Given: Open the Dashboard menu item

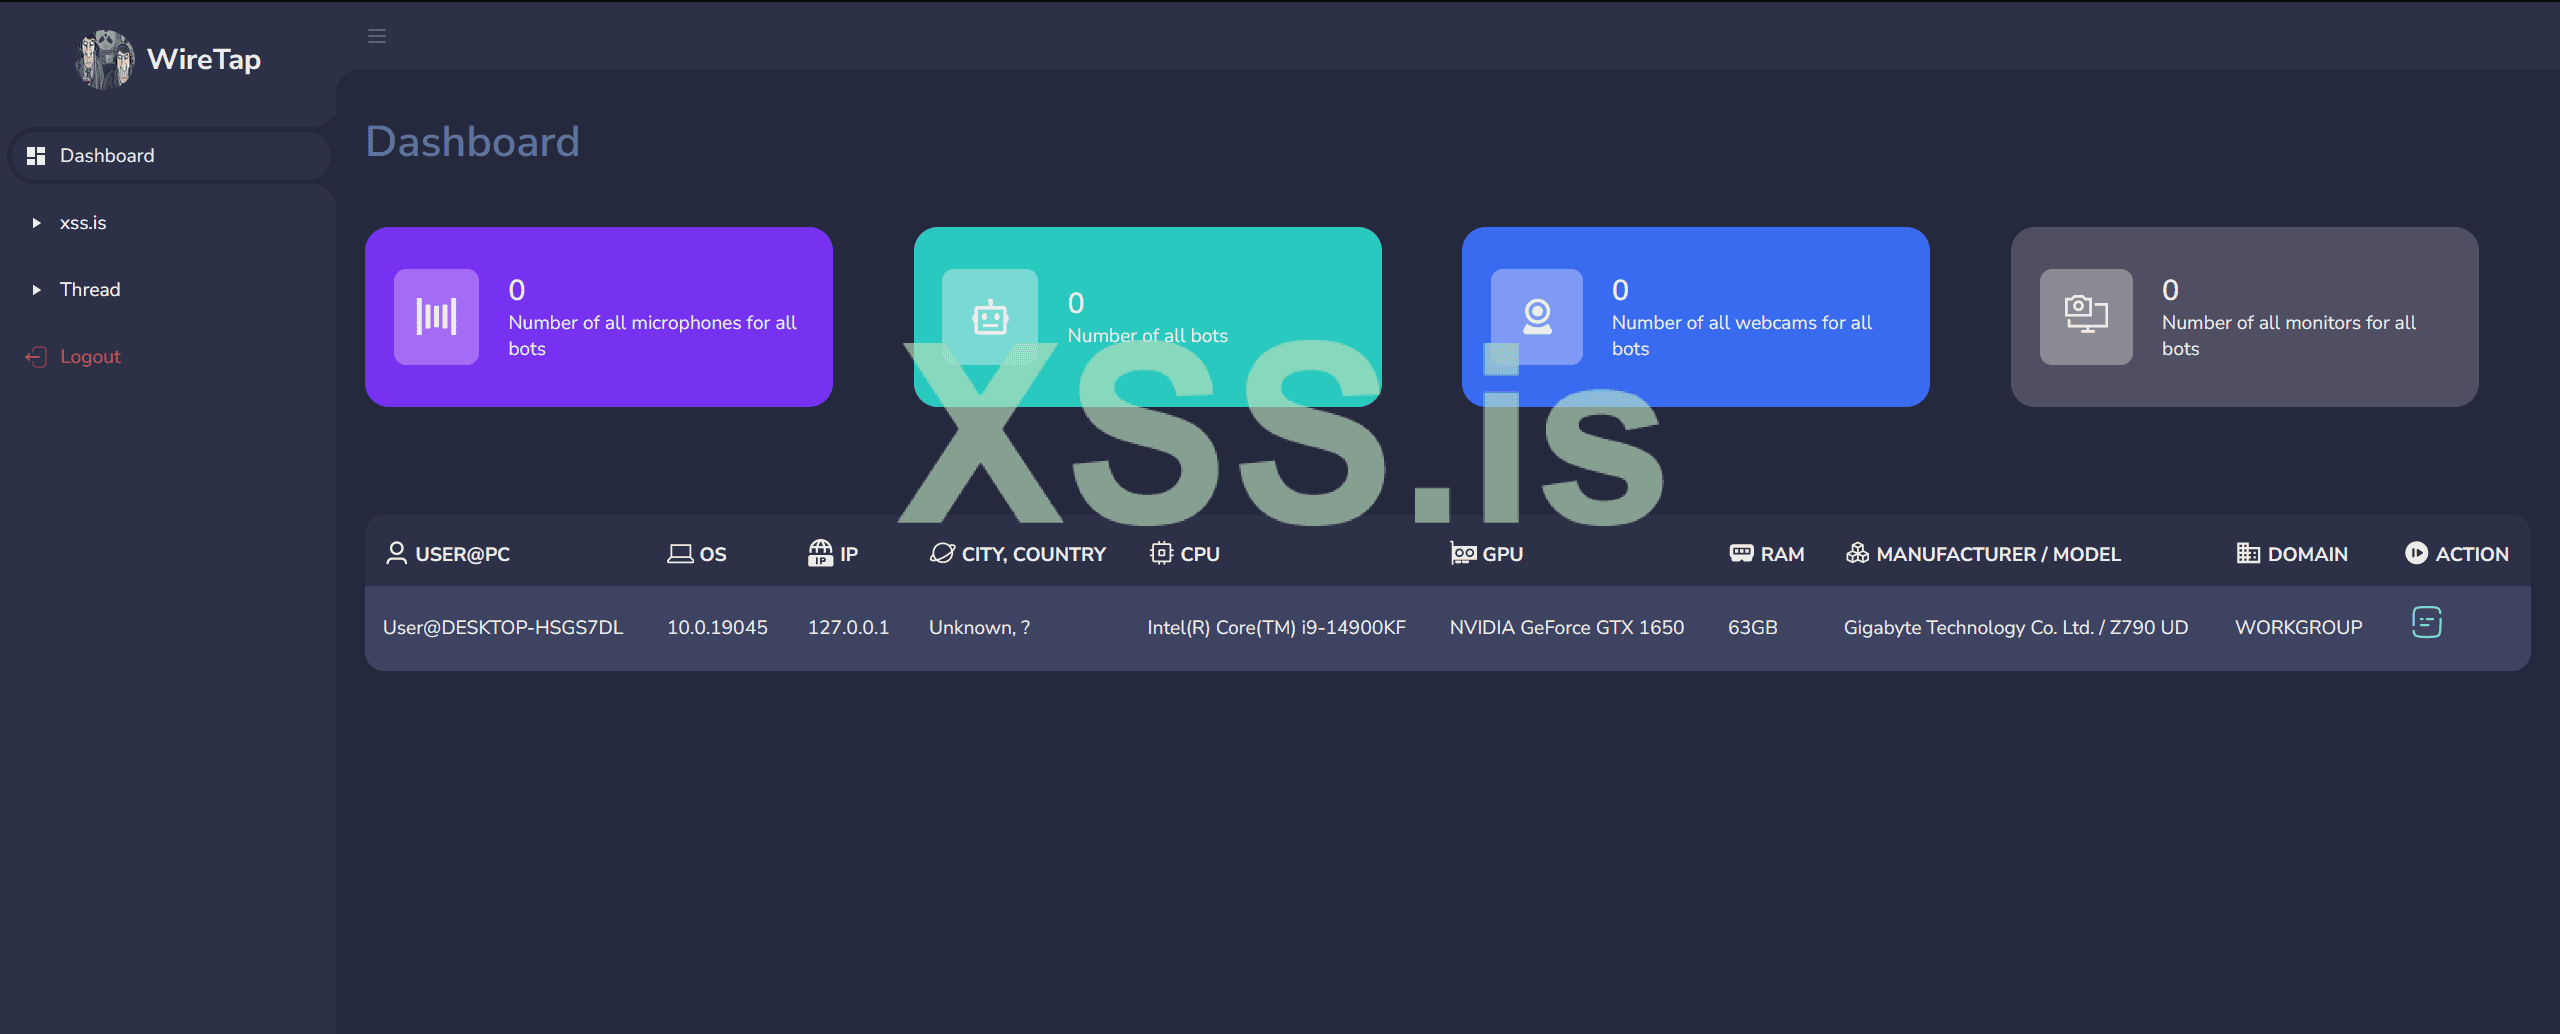Looking at the screenshot, I should [170, 156].
